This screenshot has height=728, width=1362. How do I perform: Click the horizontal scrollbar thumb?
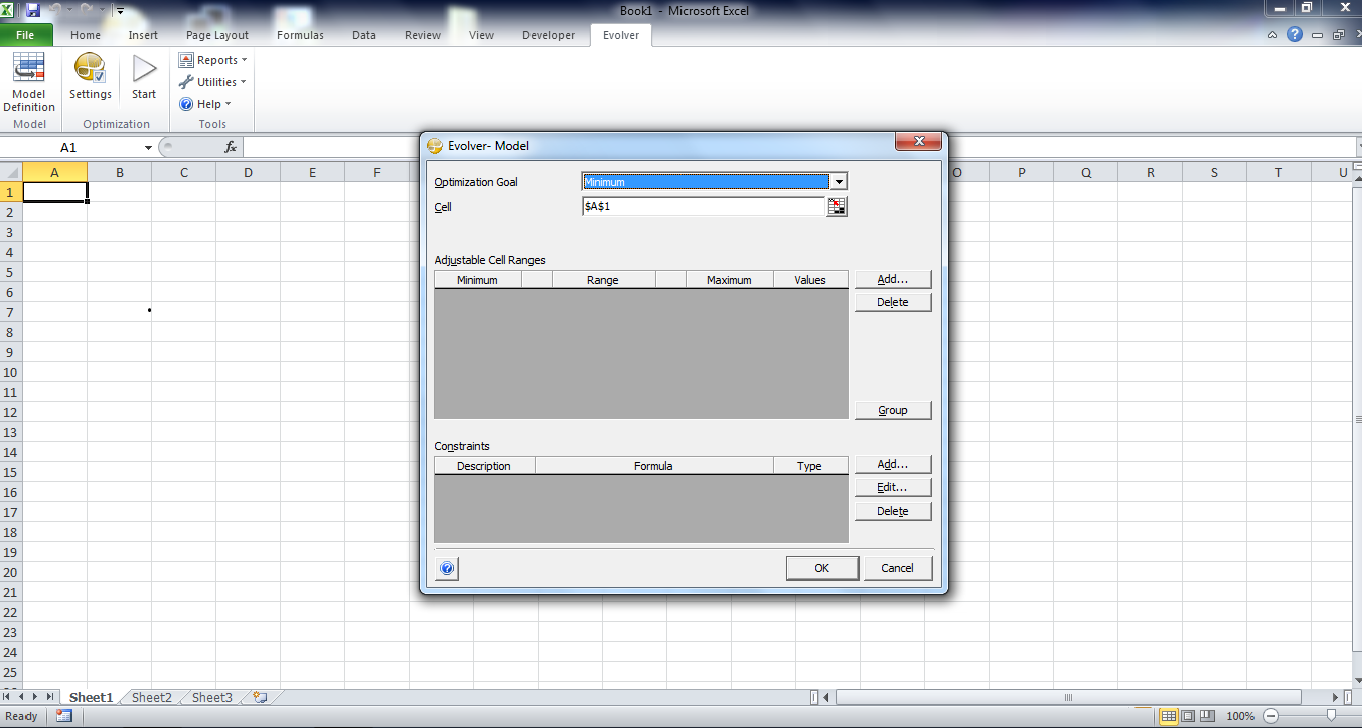1069,697
